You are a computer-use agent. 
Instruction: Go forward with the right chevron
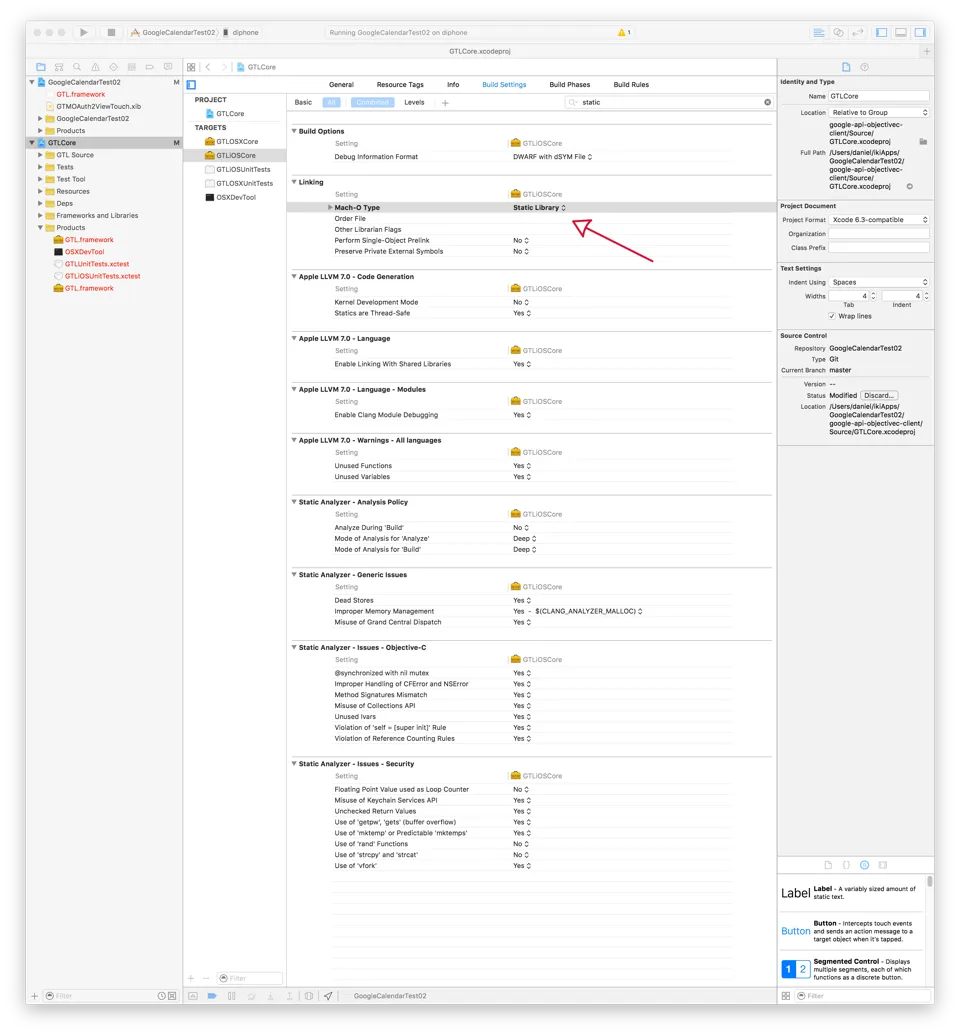pos(224,67)
